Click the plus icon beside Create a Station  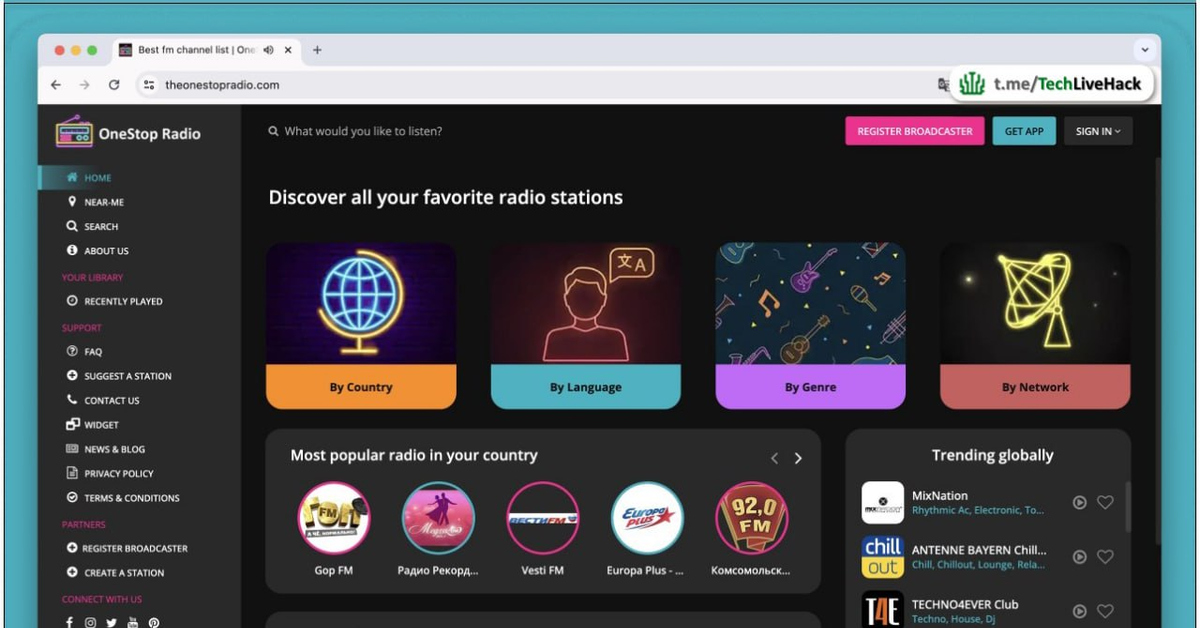tap(72, 573)
